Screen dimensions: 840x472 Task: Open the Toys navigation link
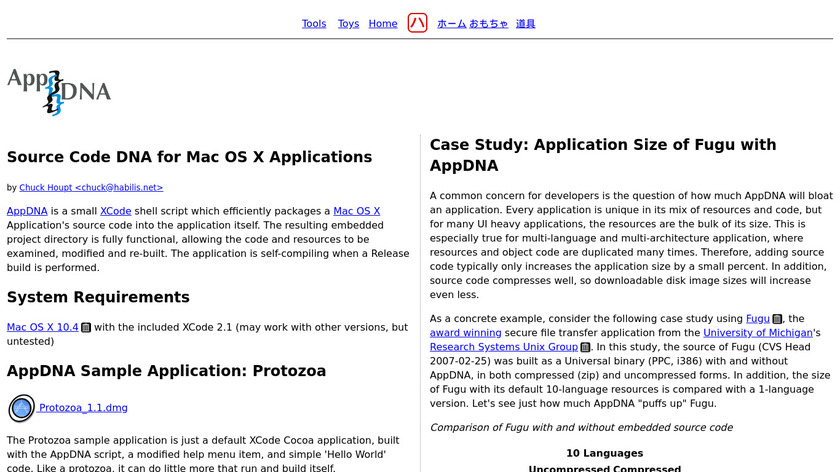(x=348, y=24)
